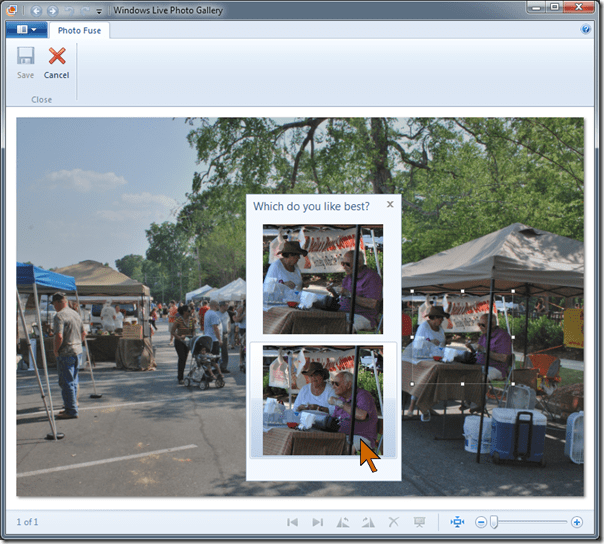The height and width of the screenshot is (544, 604).
Task: Click the '1 of 1' photo counter
Action: (x=27, y=522)
